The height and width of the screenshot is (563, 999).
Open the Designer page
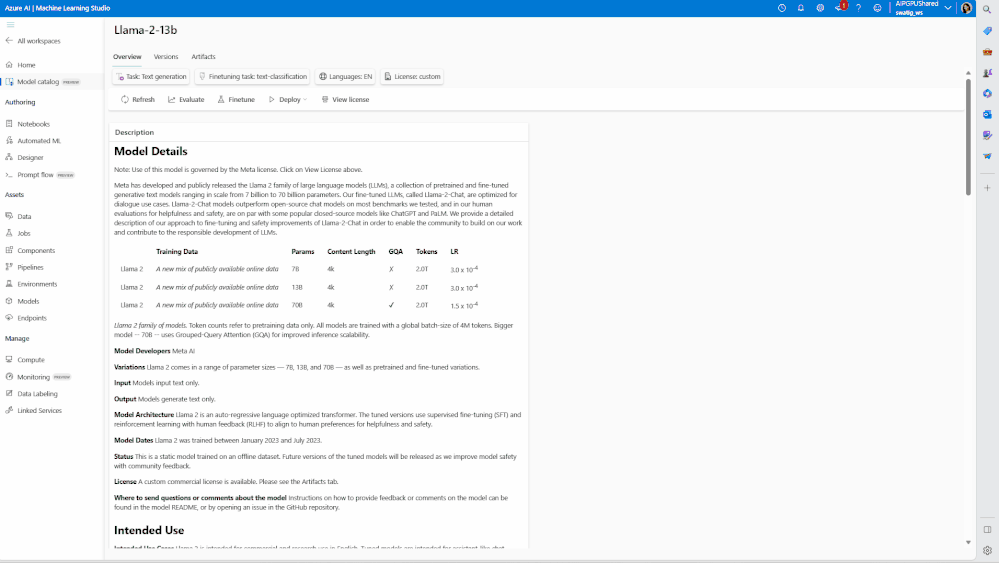click(x=25, y=157)
